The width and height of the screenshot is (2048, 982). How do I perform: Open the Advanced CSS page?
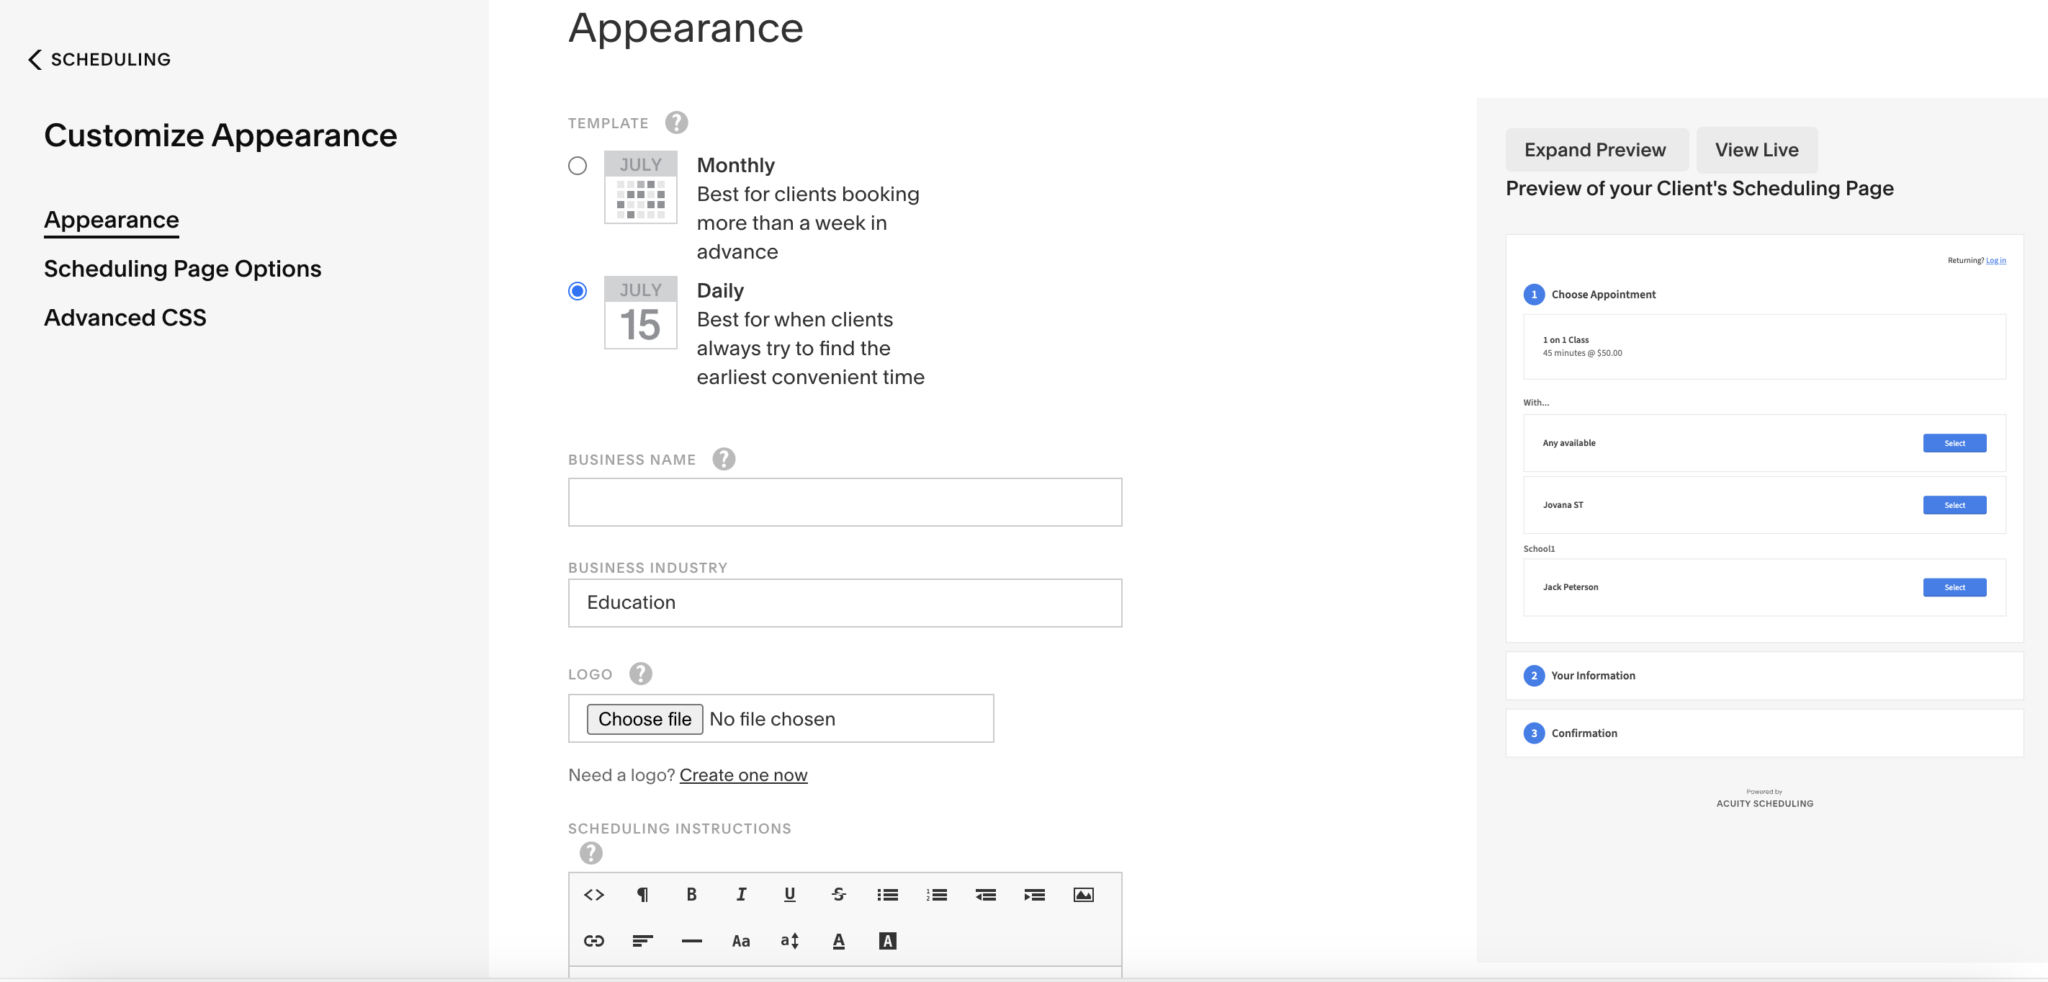click(x=125, y=317)
